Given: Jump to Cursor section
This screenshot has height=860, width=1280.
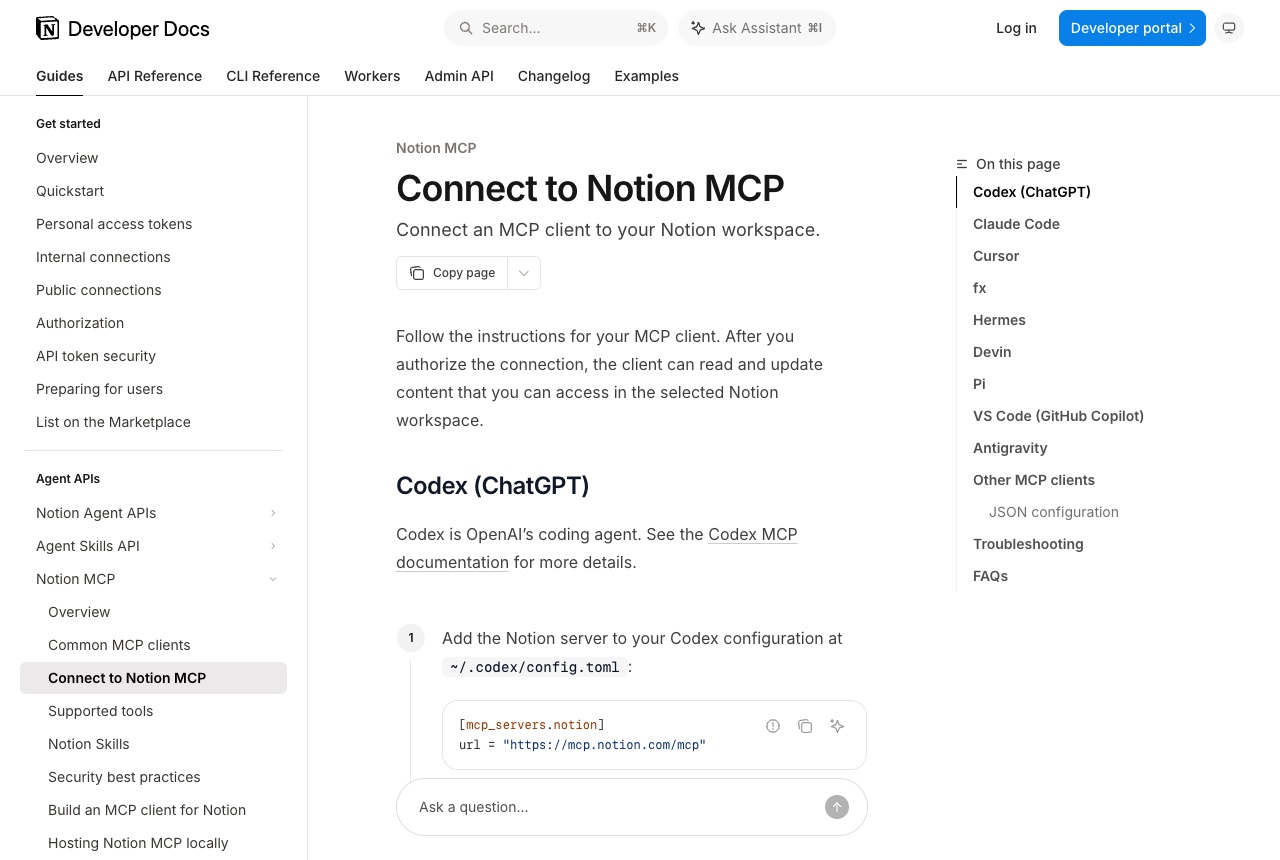Looking at the screenshot, I should 996,256.
